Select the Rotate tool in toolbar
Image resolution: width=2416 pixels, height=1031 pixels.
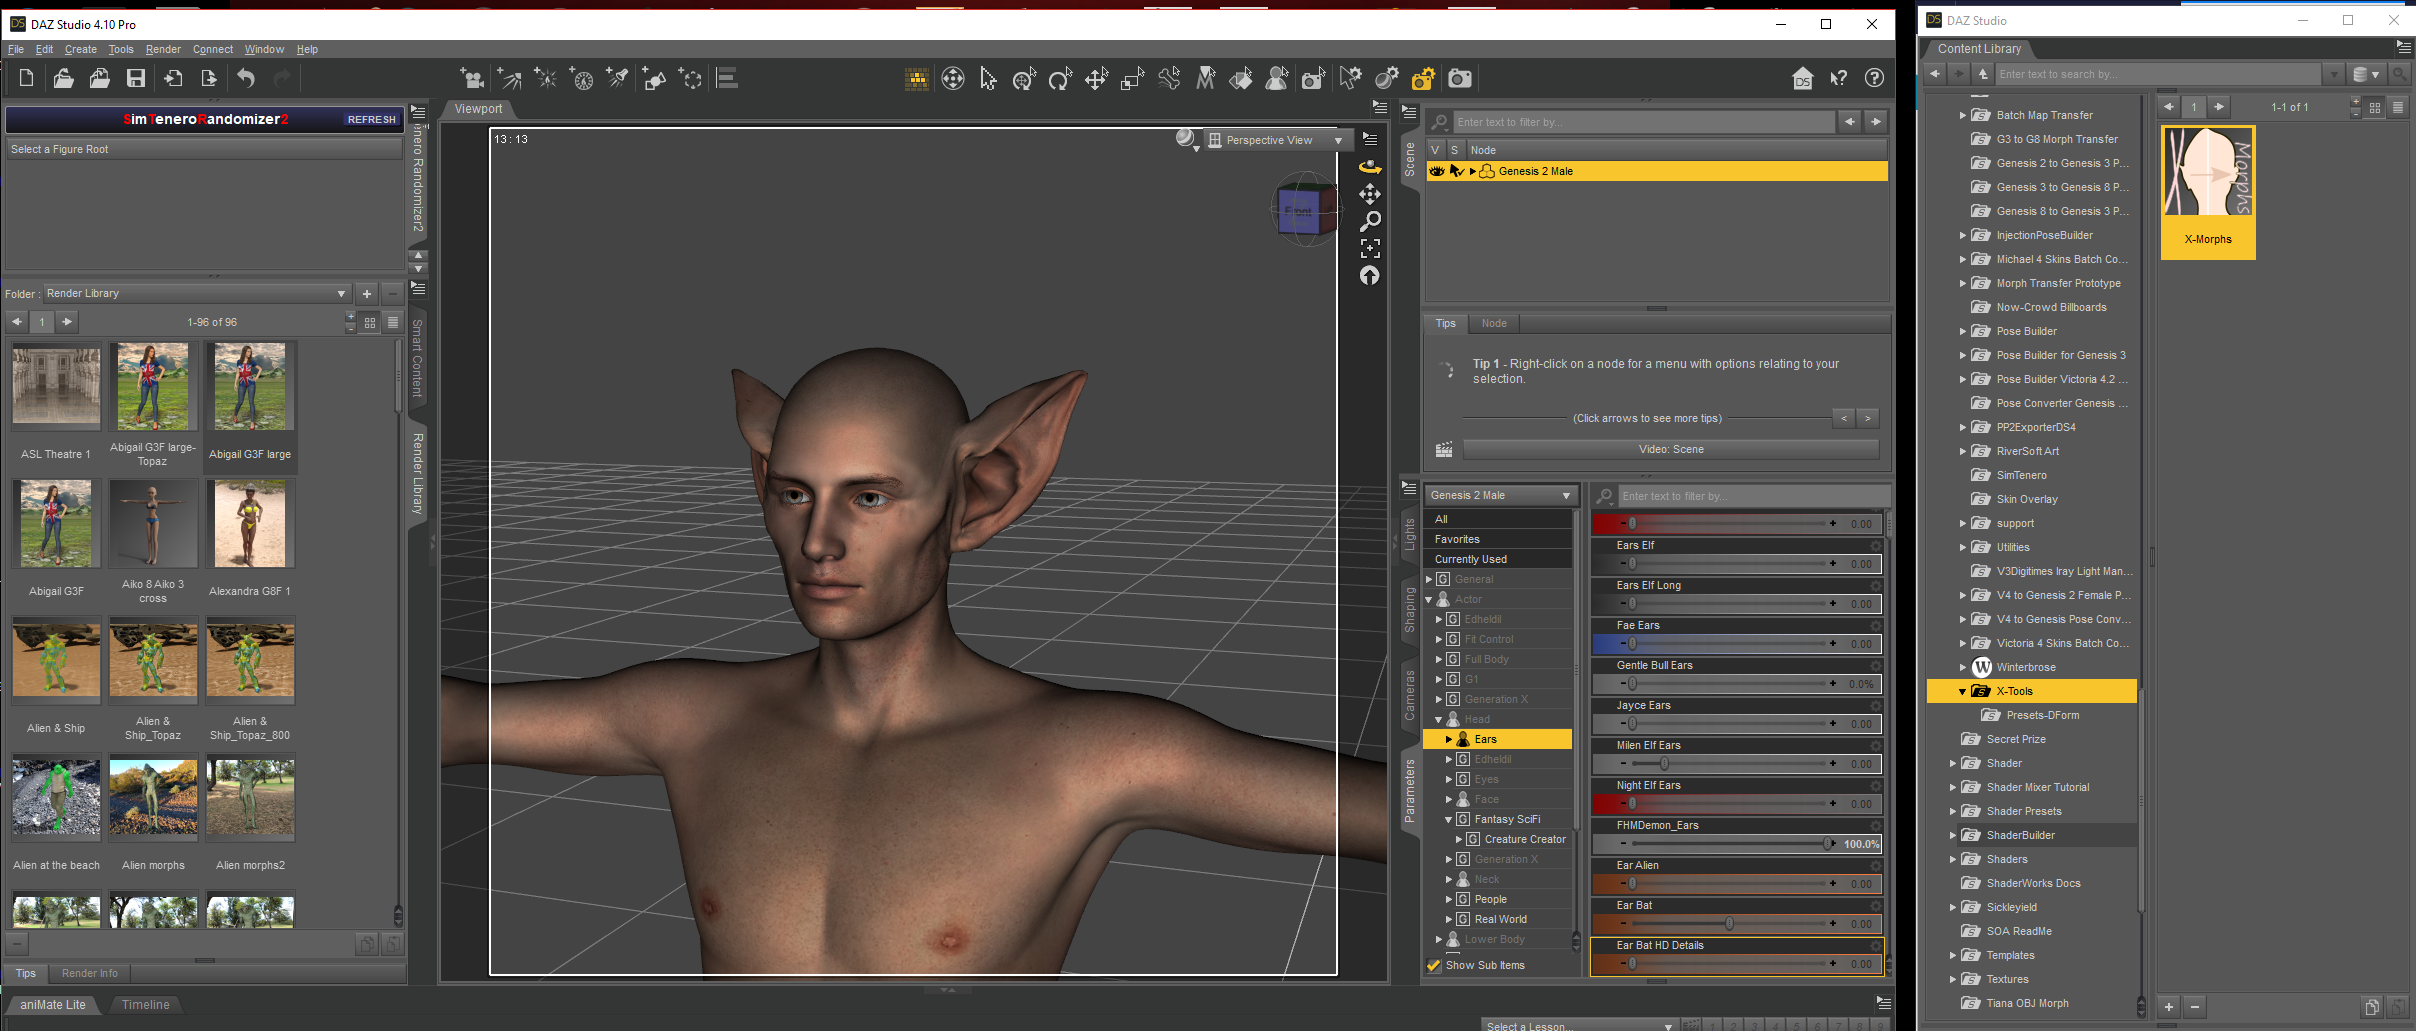[x=1060, y=79]
